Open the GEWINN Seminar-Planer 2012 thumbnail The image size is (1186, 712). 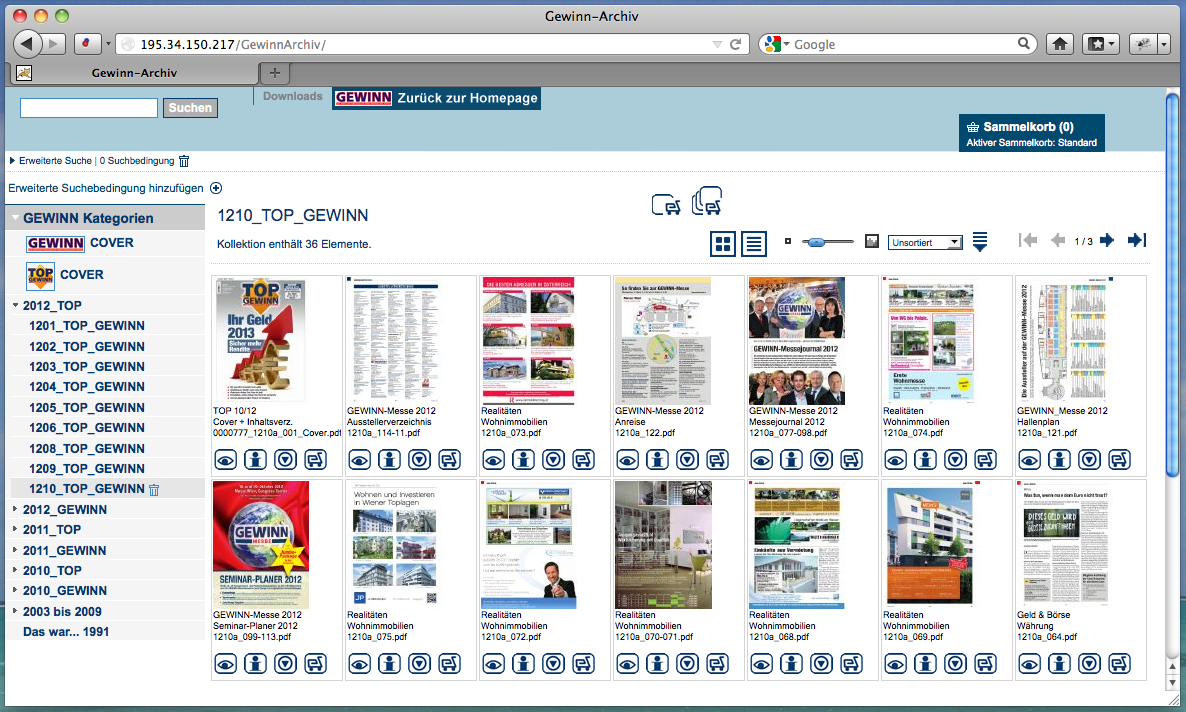261,545
